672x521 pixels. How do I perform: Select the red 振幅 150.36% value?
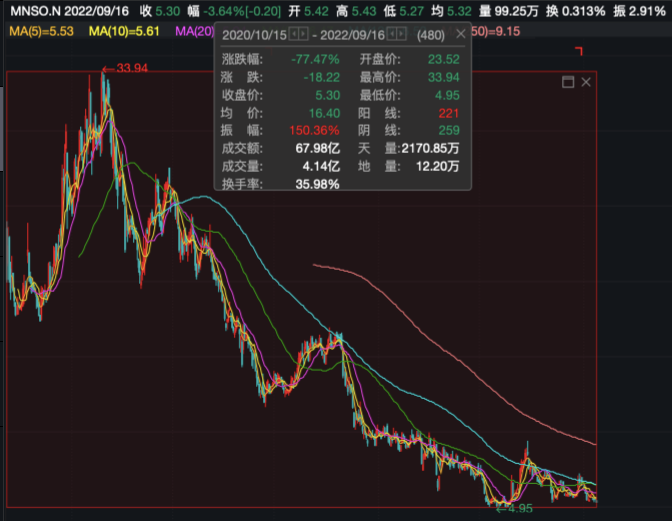pos(314,131)
